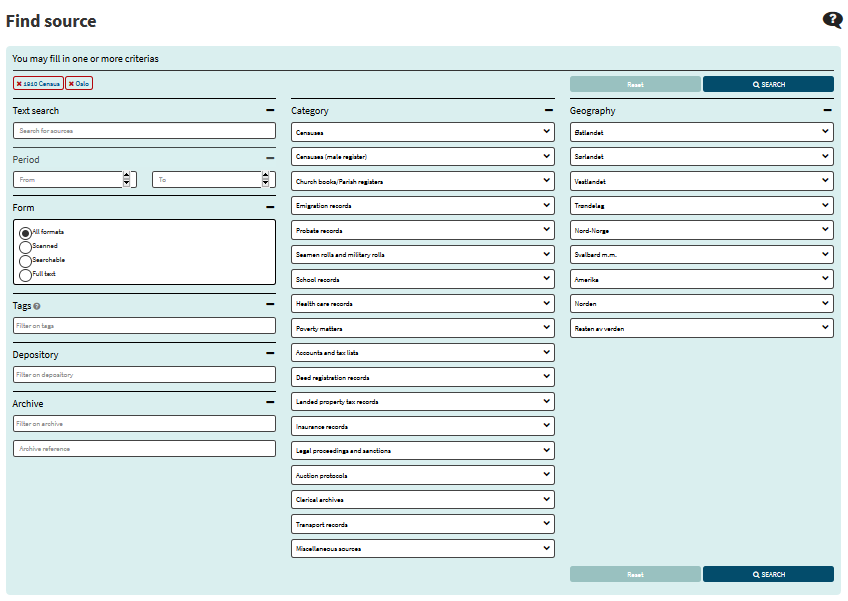Open the Church books/Parish registers dropdown
848x601 pixels.
coord(422,181)
